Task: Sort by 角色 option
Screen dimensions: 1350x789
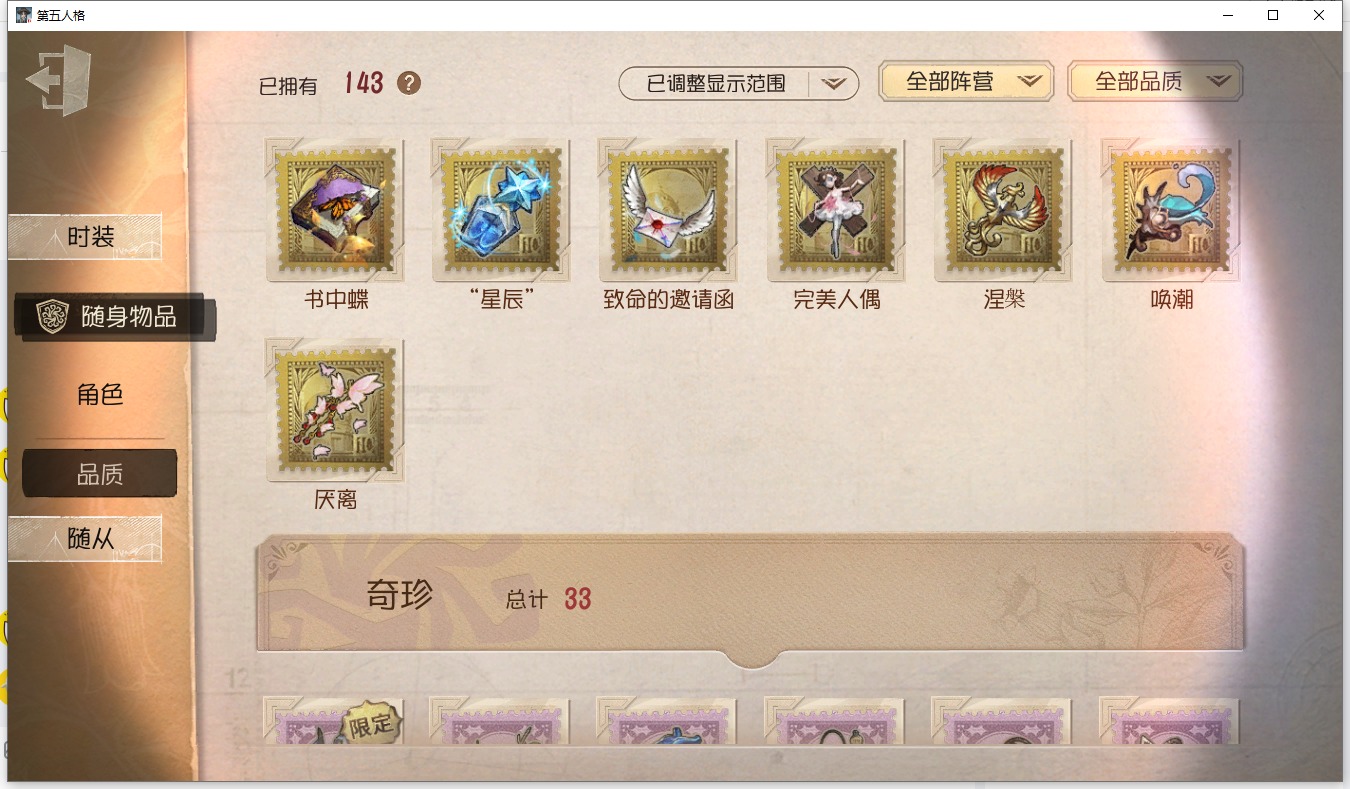Action: (100, 395)
